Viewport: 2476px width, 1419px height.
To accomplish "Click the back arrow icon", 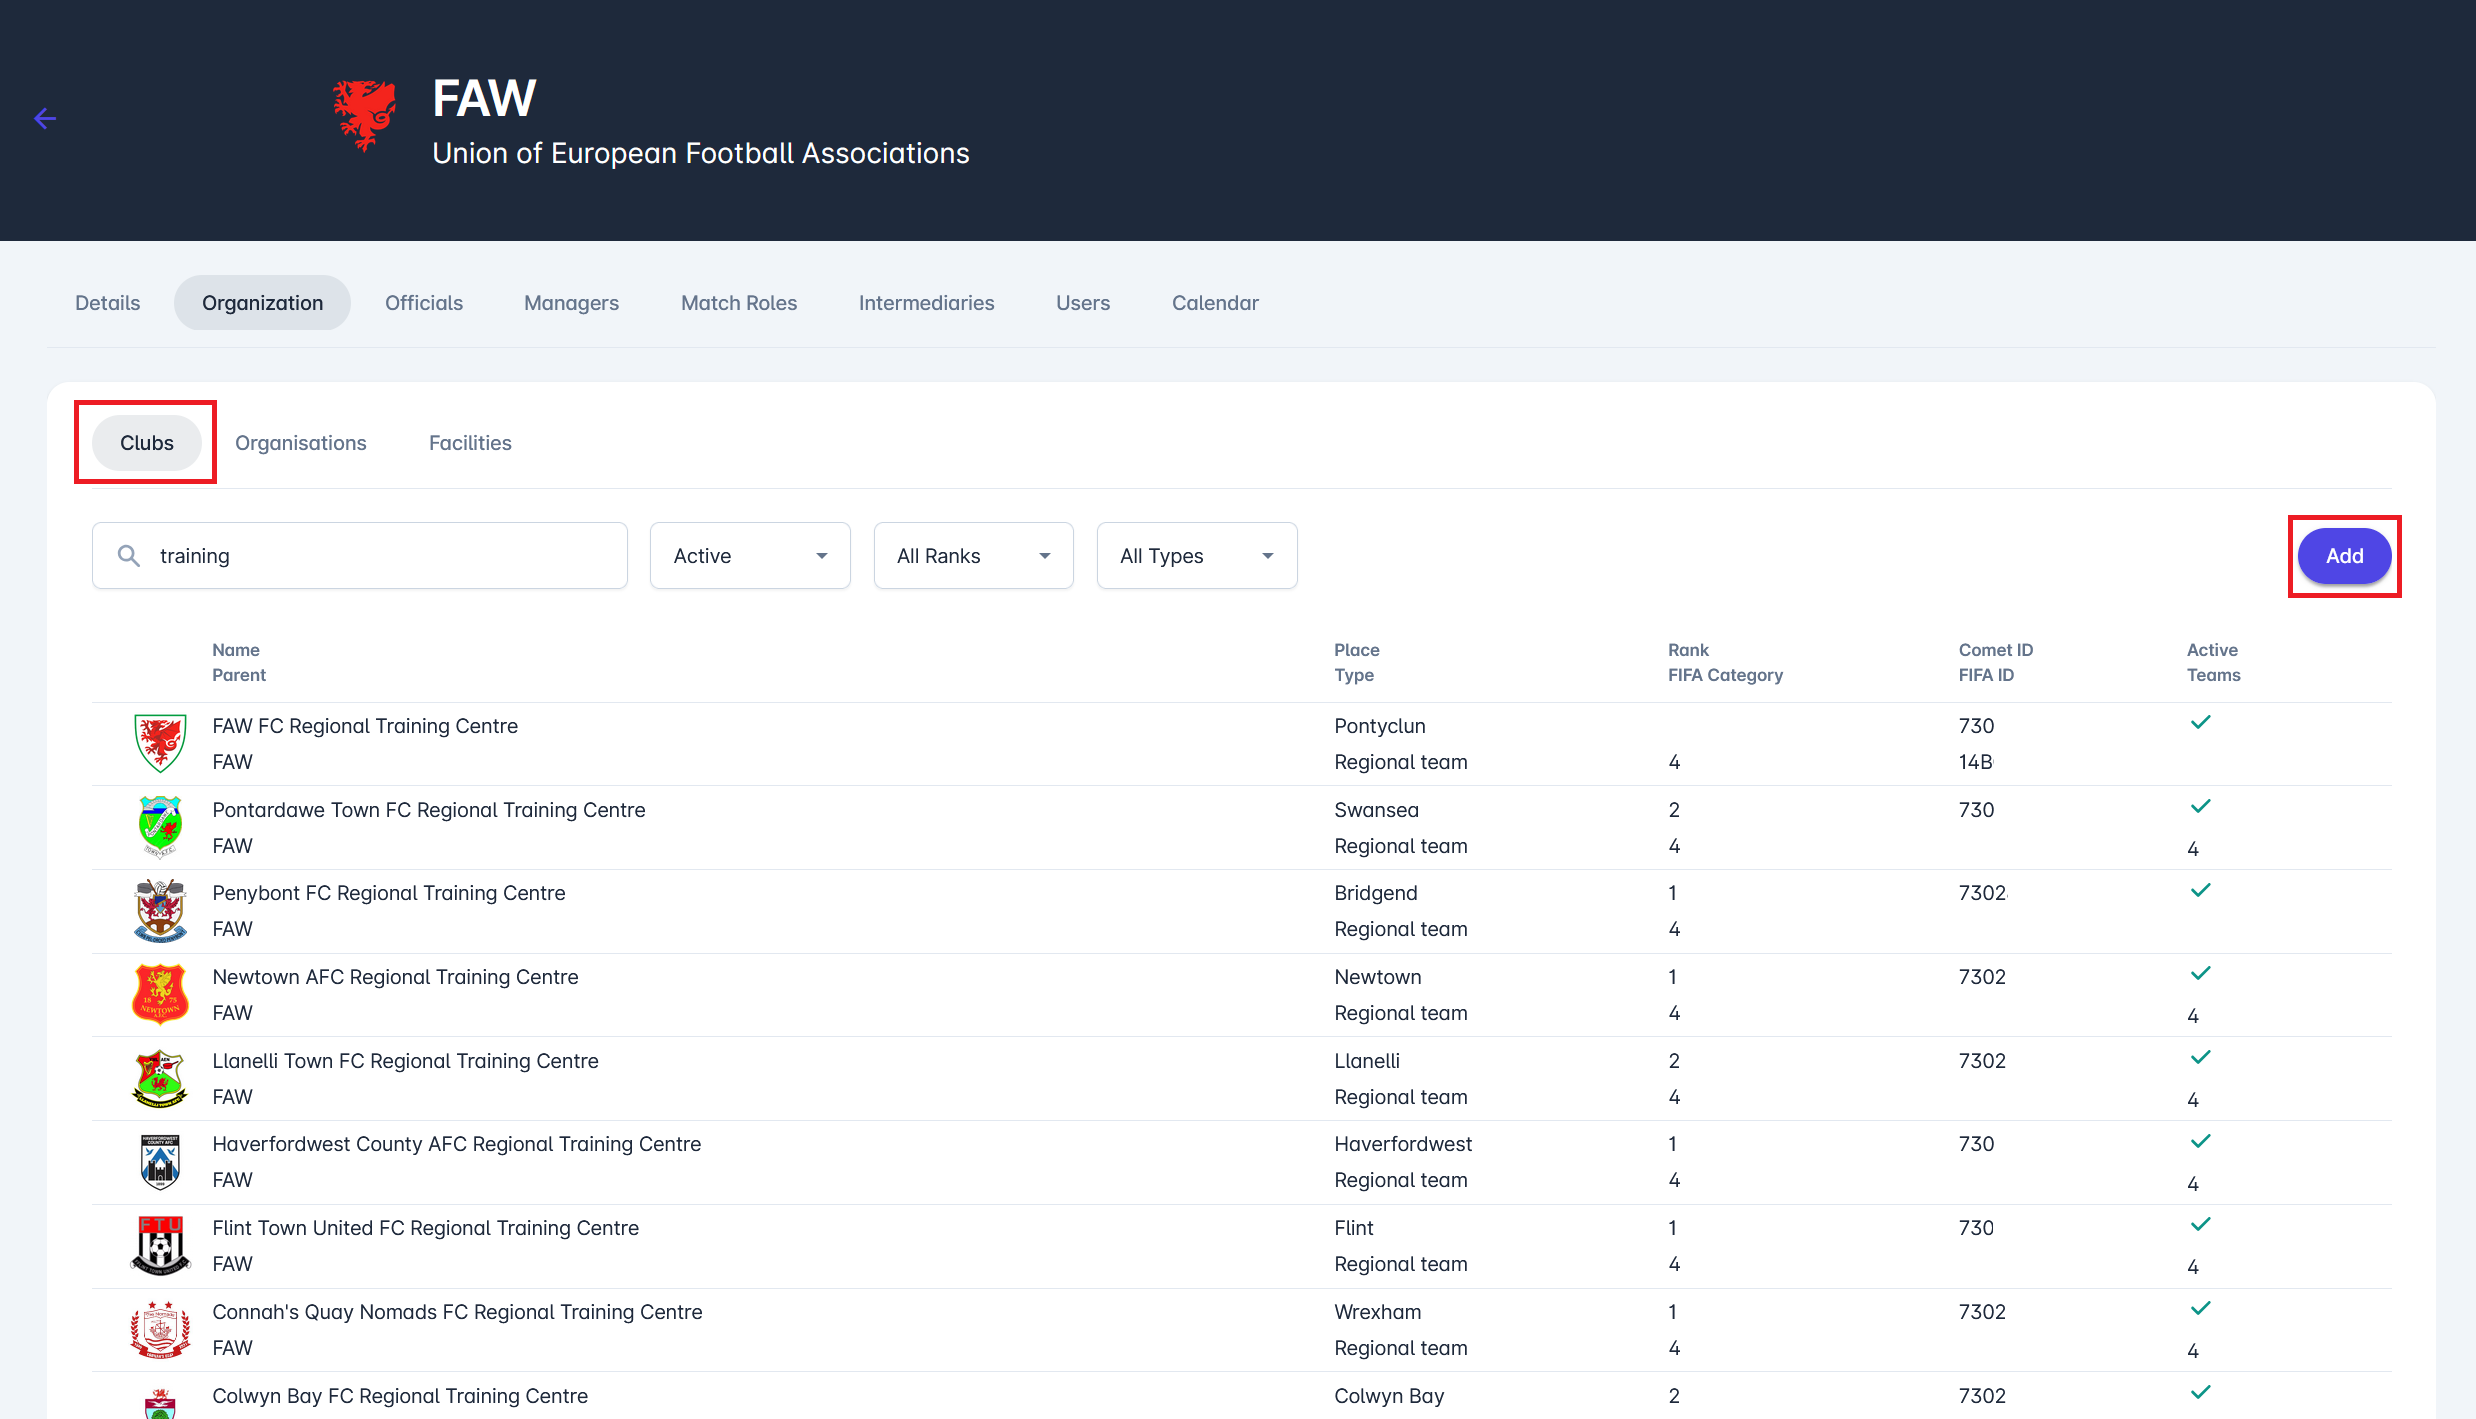I will click(45, 119).
